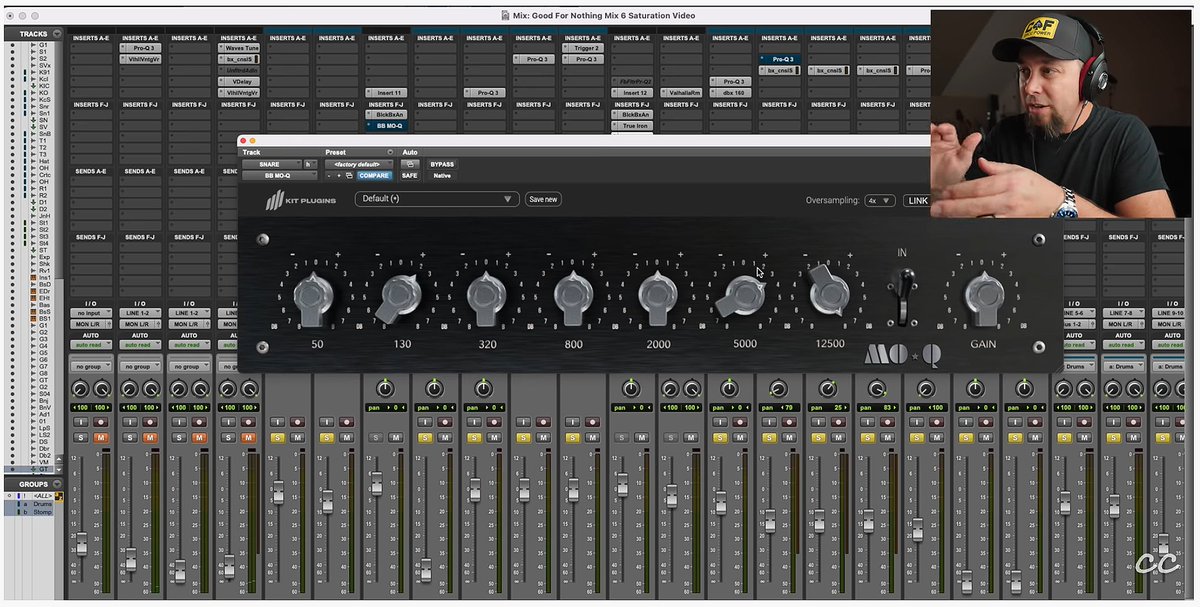Mute the channel panned 79
The height and width of the screenshot is (607, 1200).
click(788, 437)
